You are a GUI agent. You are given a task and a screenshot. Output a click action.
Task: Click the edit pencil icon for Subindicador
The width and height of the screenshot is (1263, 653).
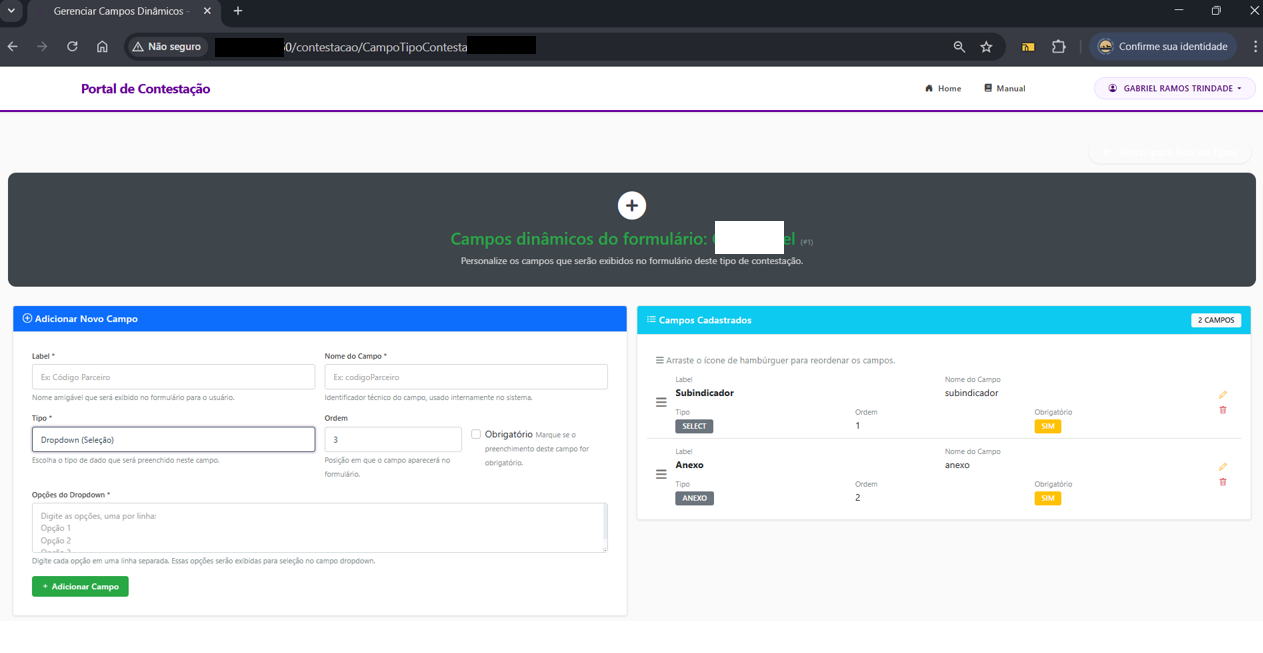click(x=1222, y=394)
